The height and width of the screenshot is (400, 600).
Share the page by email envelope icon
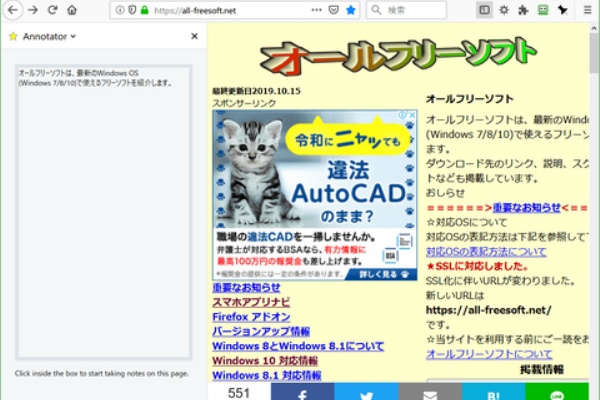point(430,391)
